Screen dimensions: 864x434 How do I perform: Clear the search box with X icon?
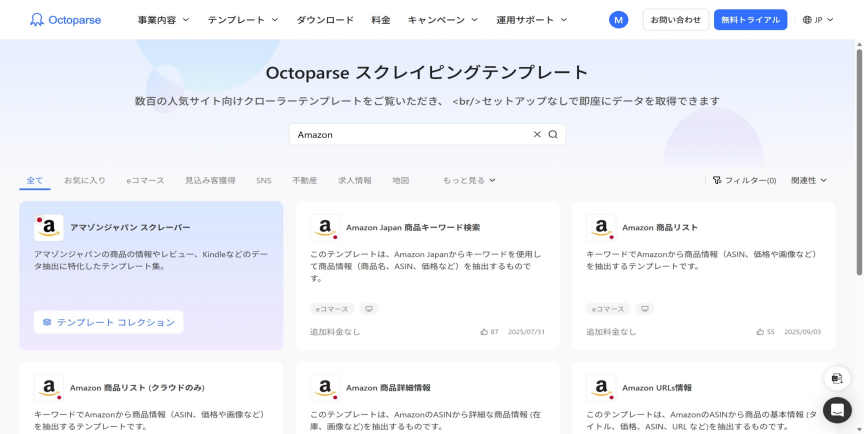[537, 134]
